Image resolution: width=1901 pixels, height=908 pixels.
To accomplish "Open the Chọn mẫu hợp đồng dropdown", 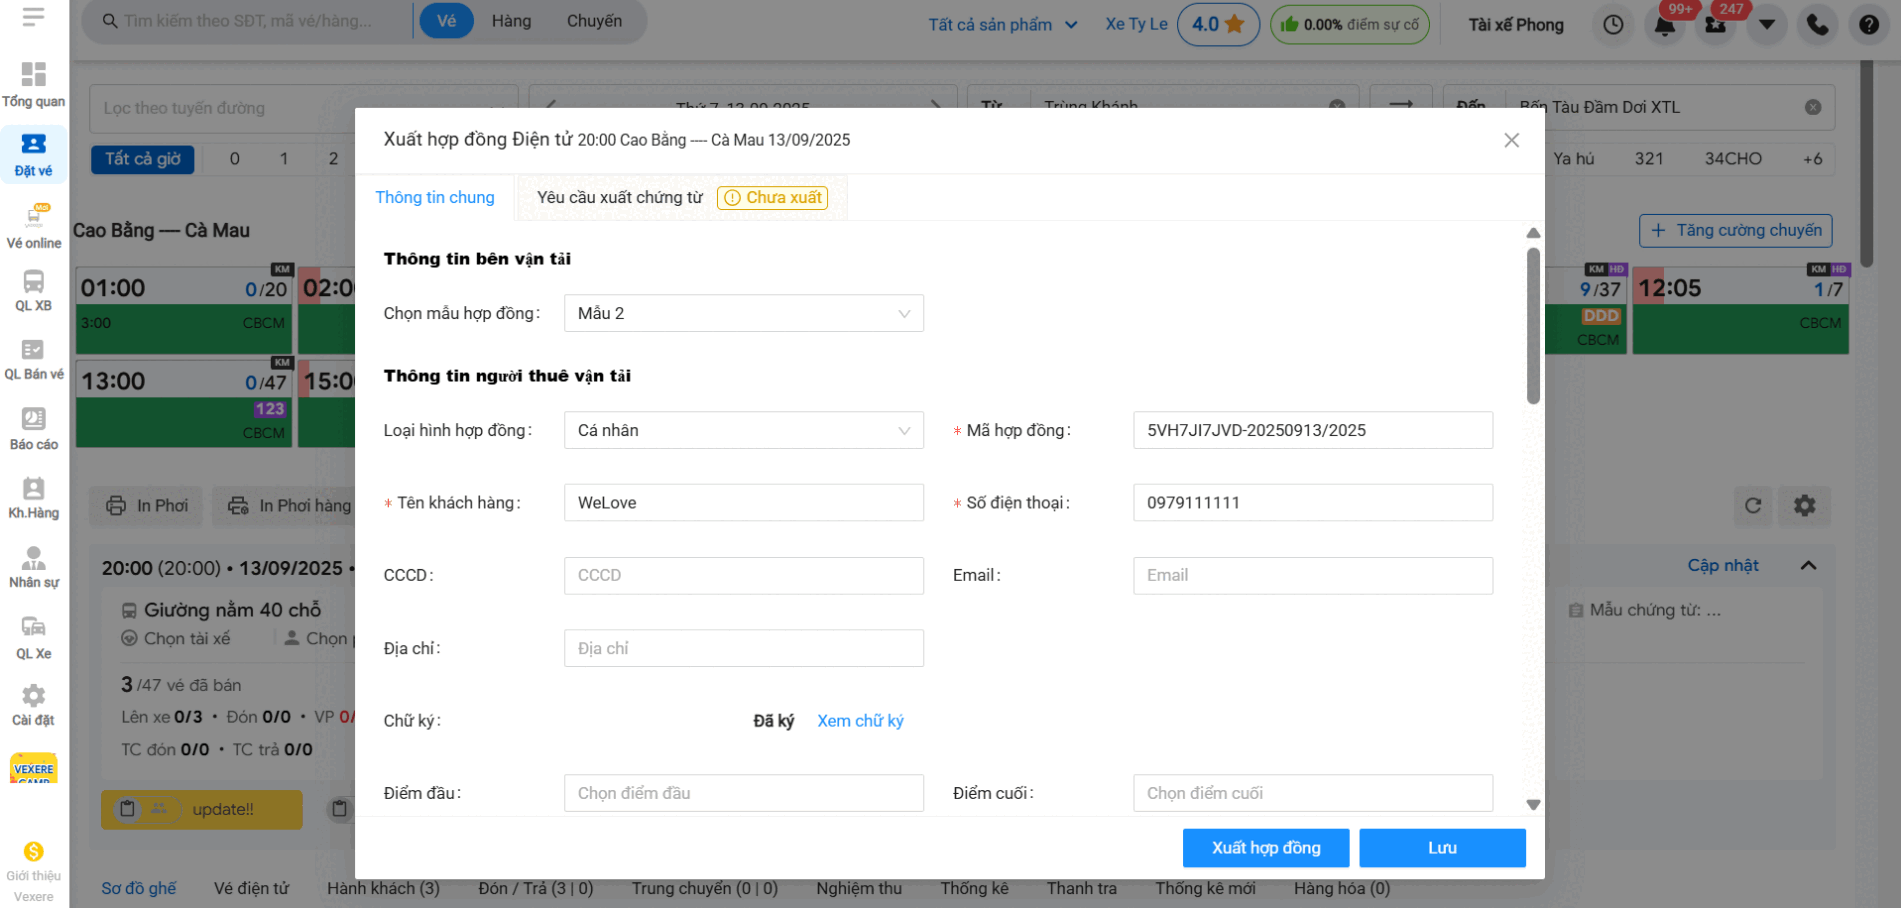I will pos(743,313).
